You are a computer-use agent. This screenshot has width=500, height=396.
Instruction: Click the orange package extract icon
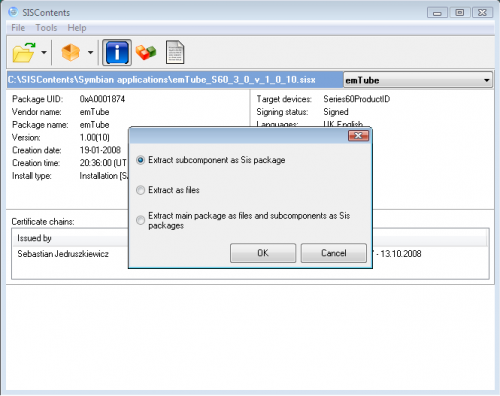(70, 52)
